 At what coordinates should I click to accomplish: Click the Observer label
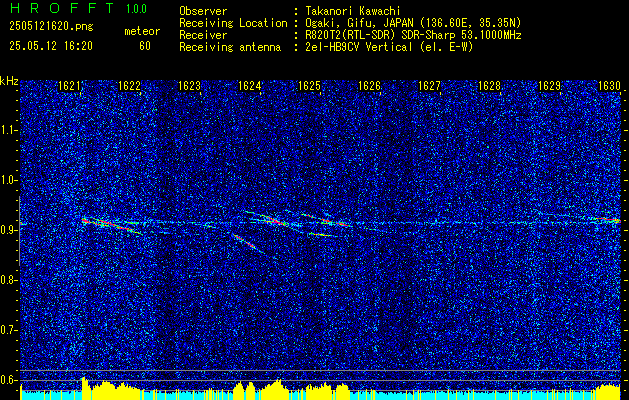click(203, 11)
